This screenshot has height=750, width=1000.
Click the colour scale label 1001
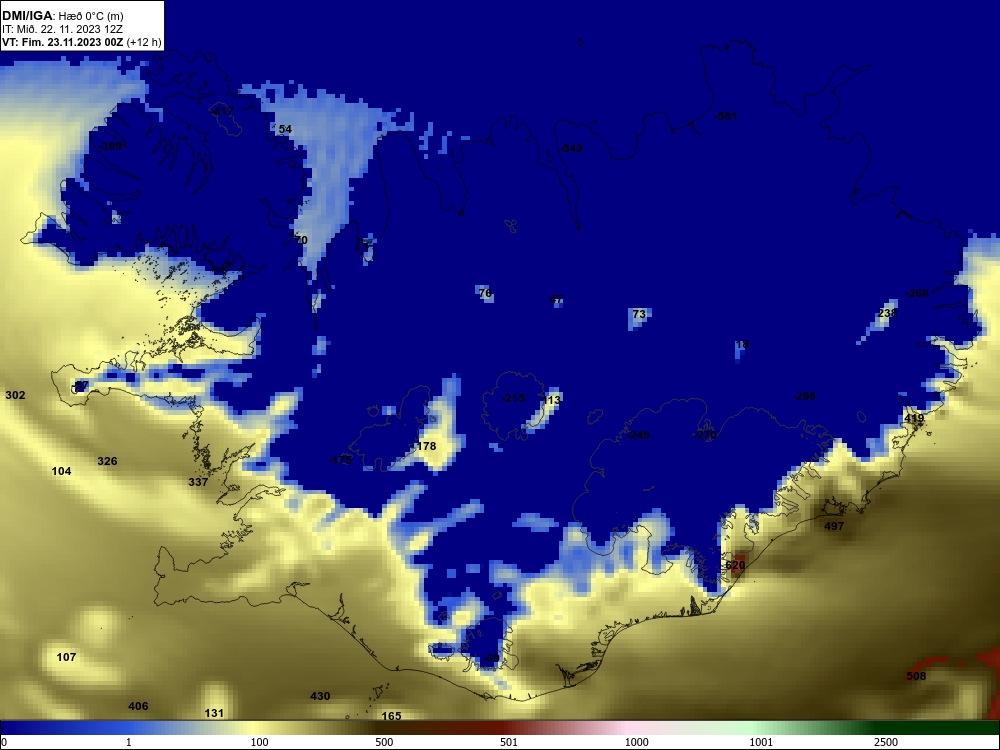pos(761,742)
